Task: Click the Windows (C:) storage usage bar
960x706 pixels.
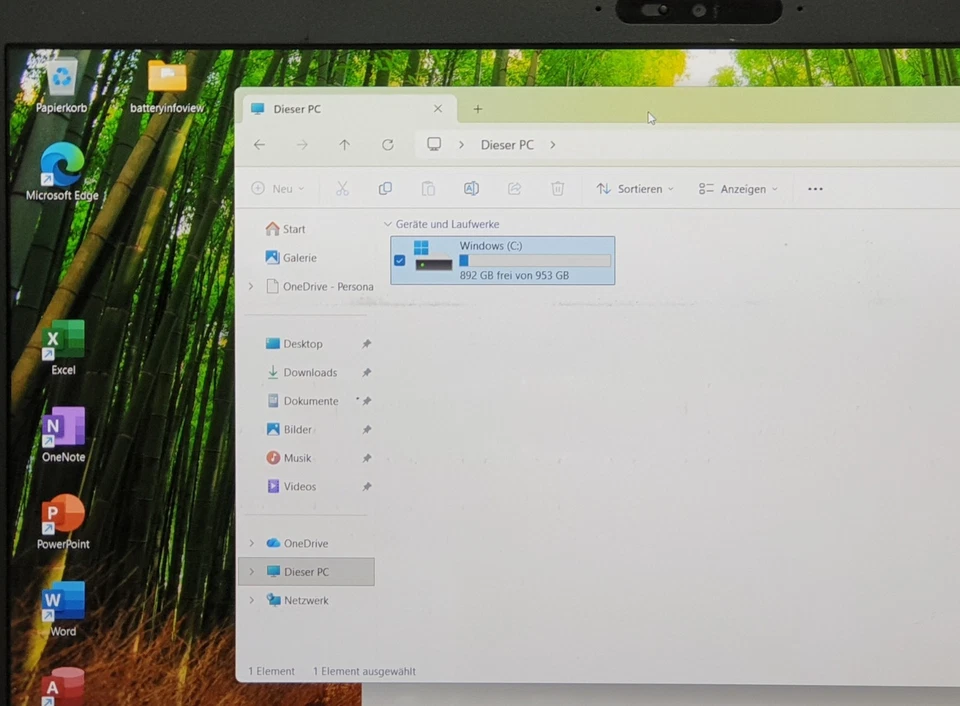Action: (x=535, y=260)
